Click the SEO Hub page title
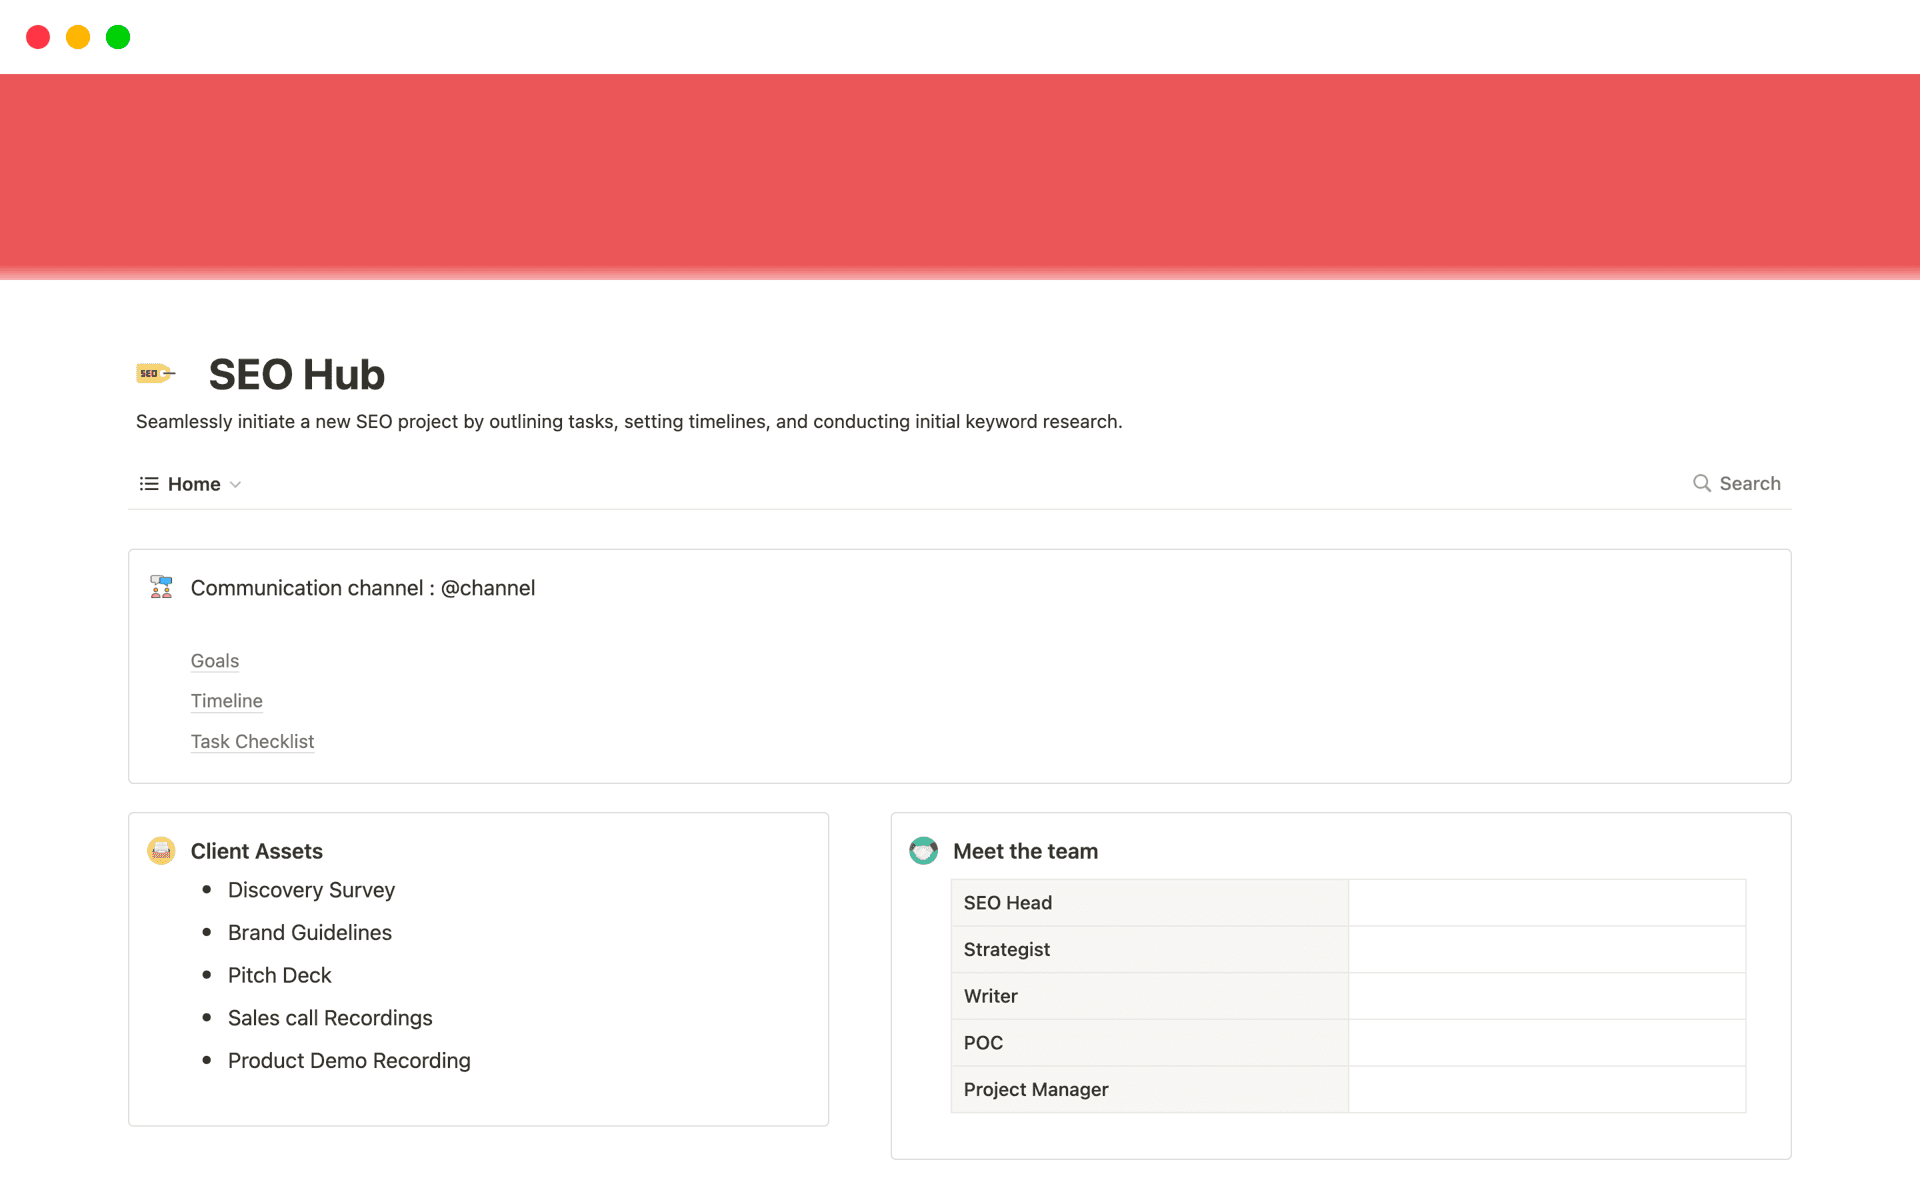 tap(296, 374)
